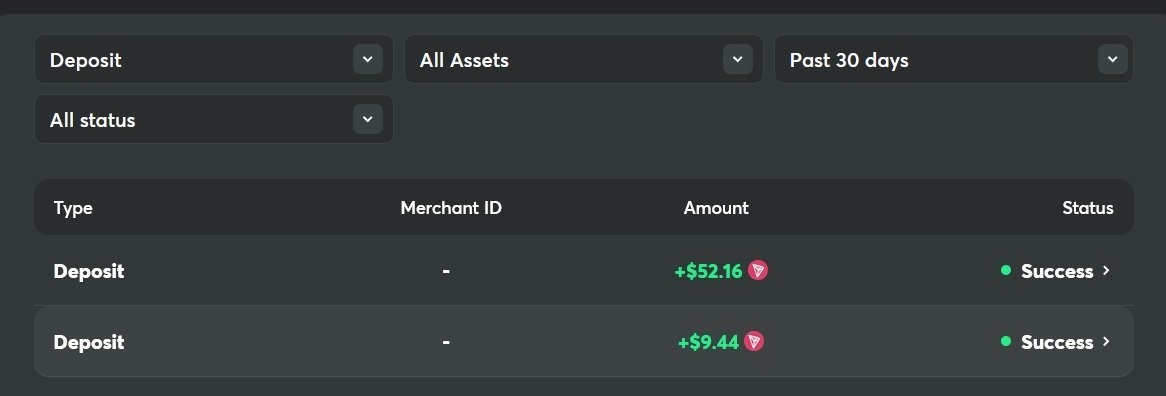Click green status dot on $52.16 deposit
1166x396 pixels.
point(1006,270)
